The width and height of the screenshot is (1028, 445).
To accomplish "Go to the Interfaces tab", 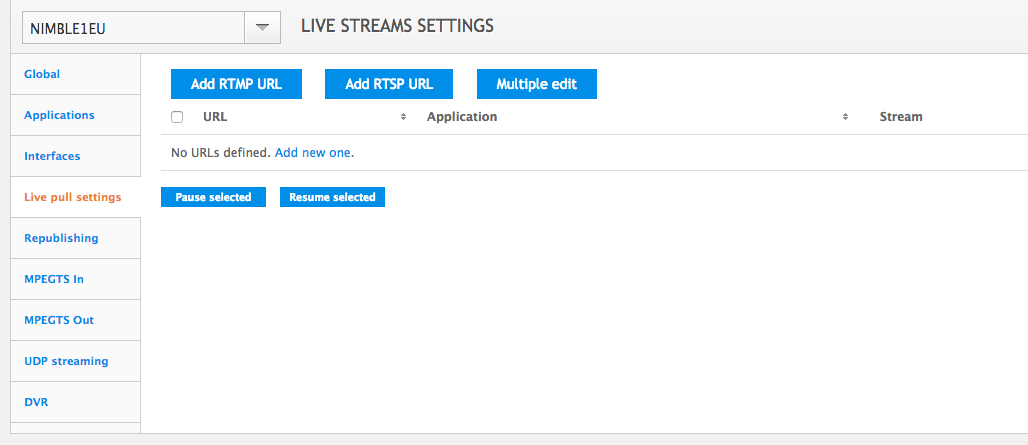I will click(x=52, y=156).
